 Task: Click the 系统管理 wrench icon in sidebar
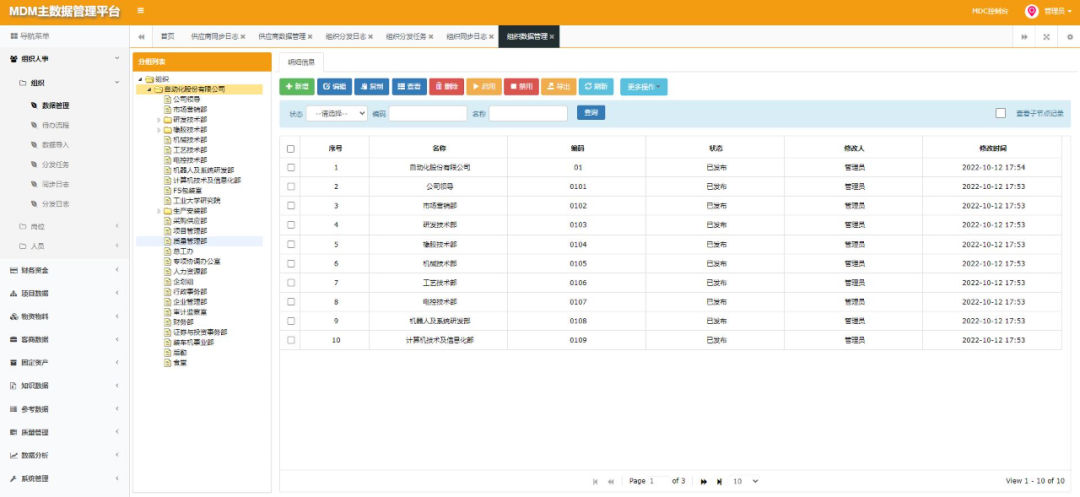pos(14,478)
